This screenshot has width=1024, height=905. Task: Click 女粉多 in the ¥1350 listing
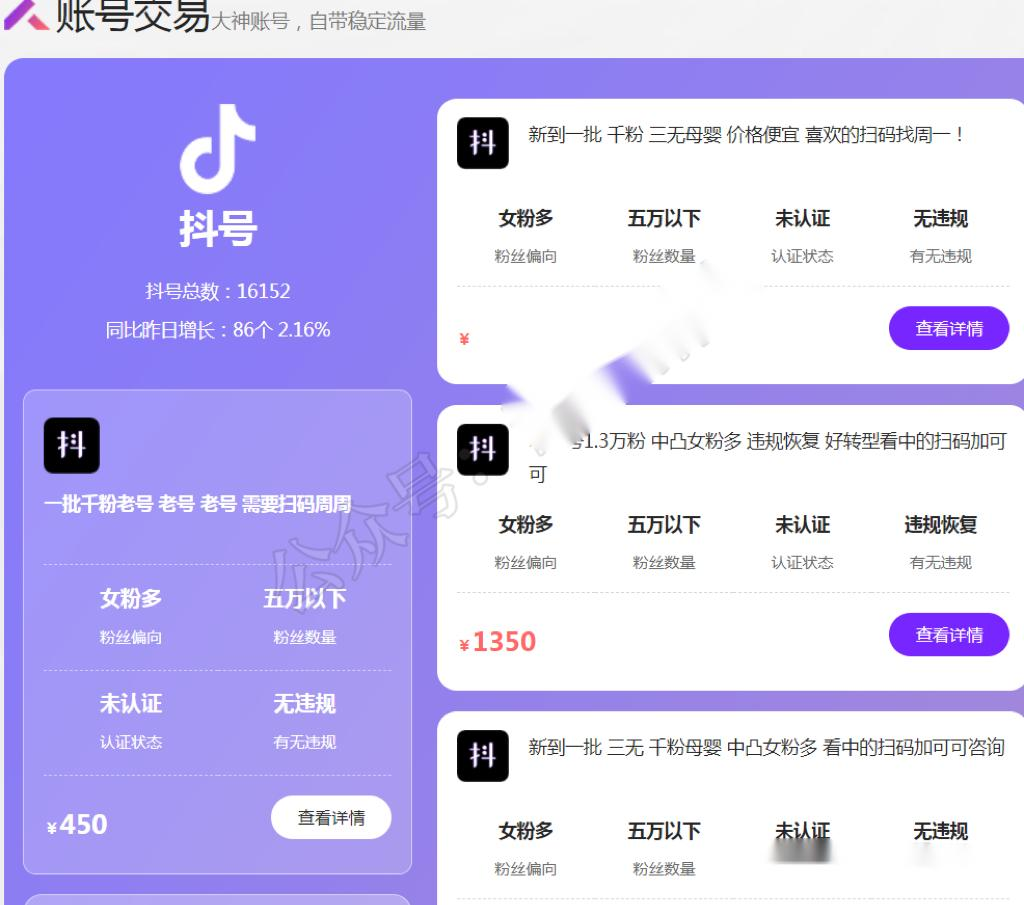(526, 524)
